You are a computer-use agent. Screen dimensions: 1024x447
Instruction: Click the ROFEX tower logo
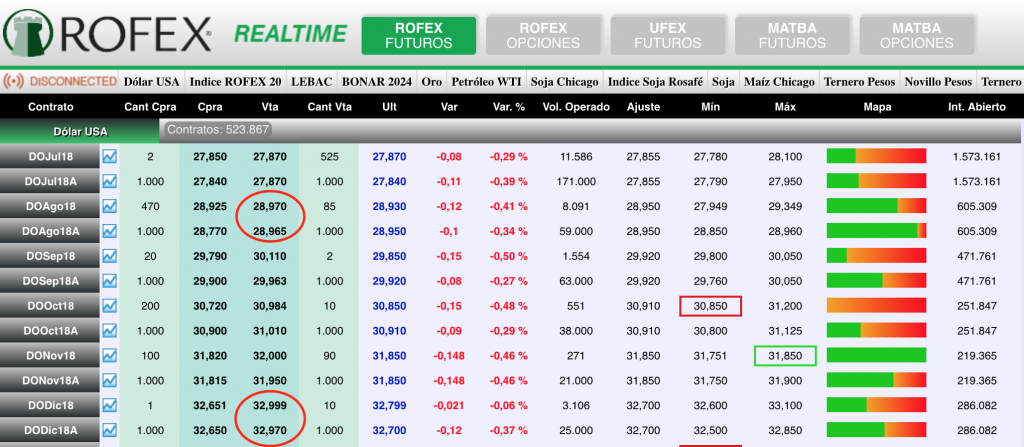(x=28, y=33)
